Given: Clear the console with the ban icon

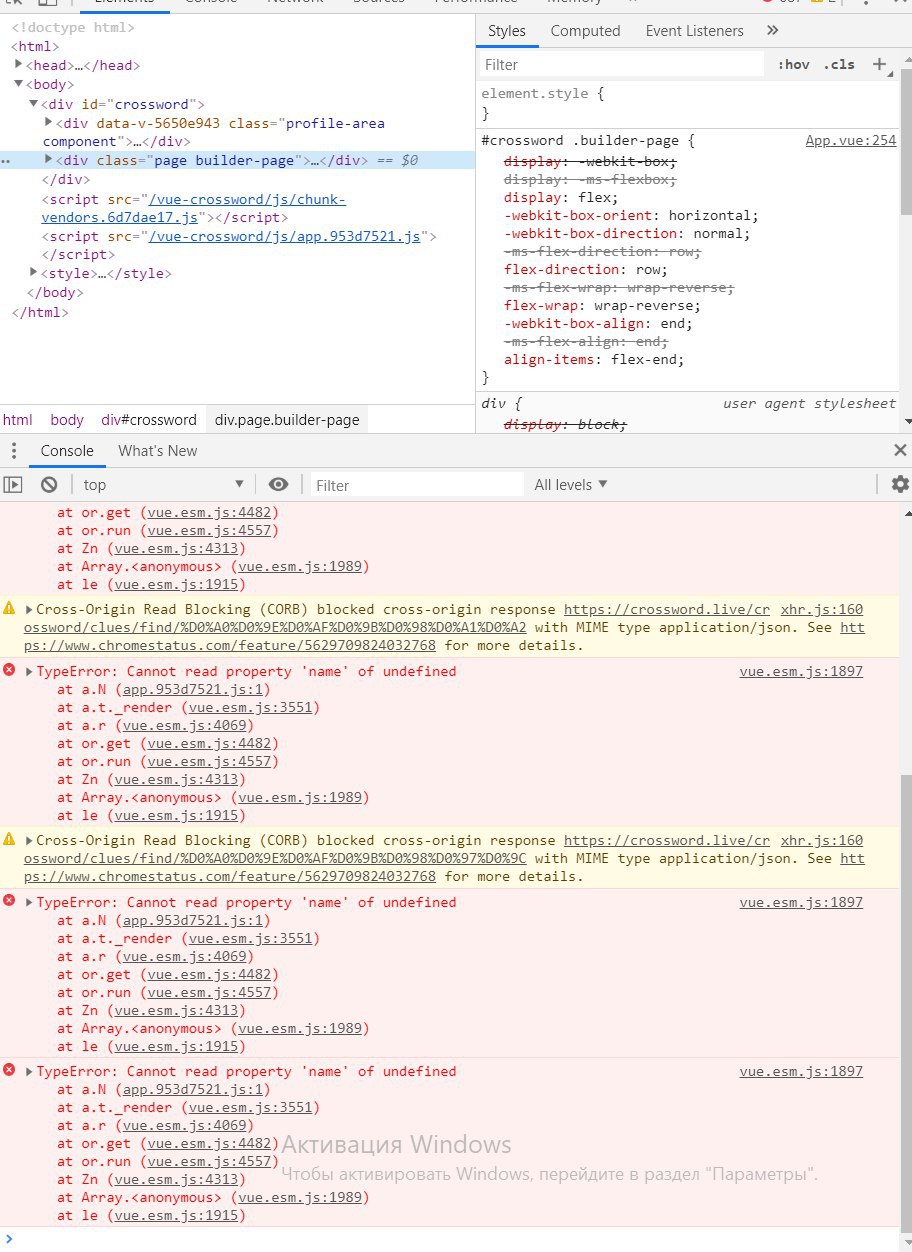Looking at the screenshot, I should [x=49, y=485].
